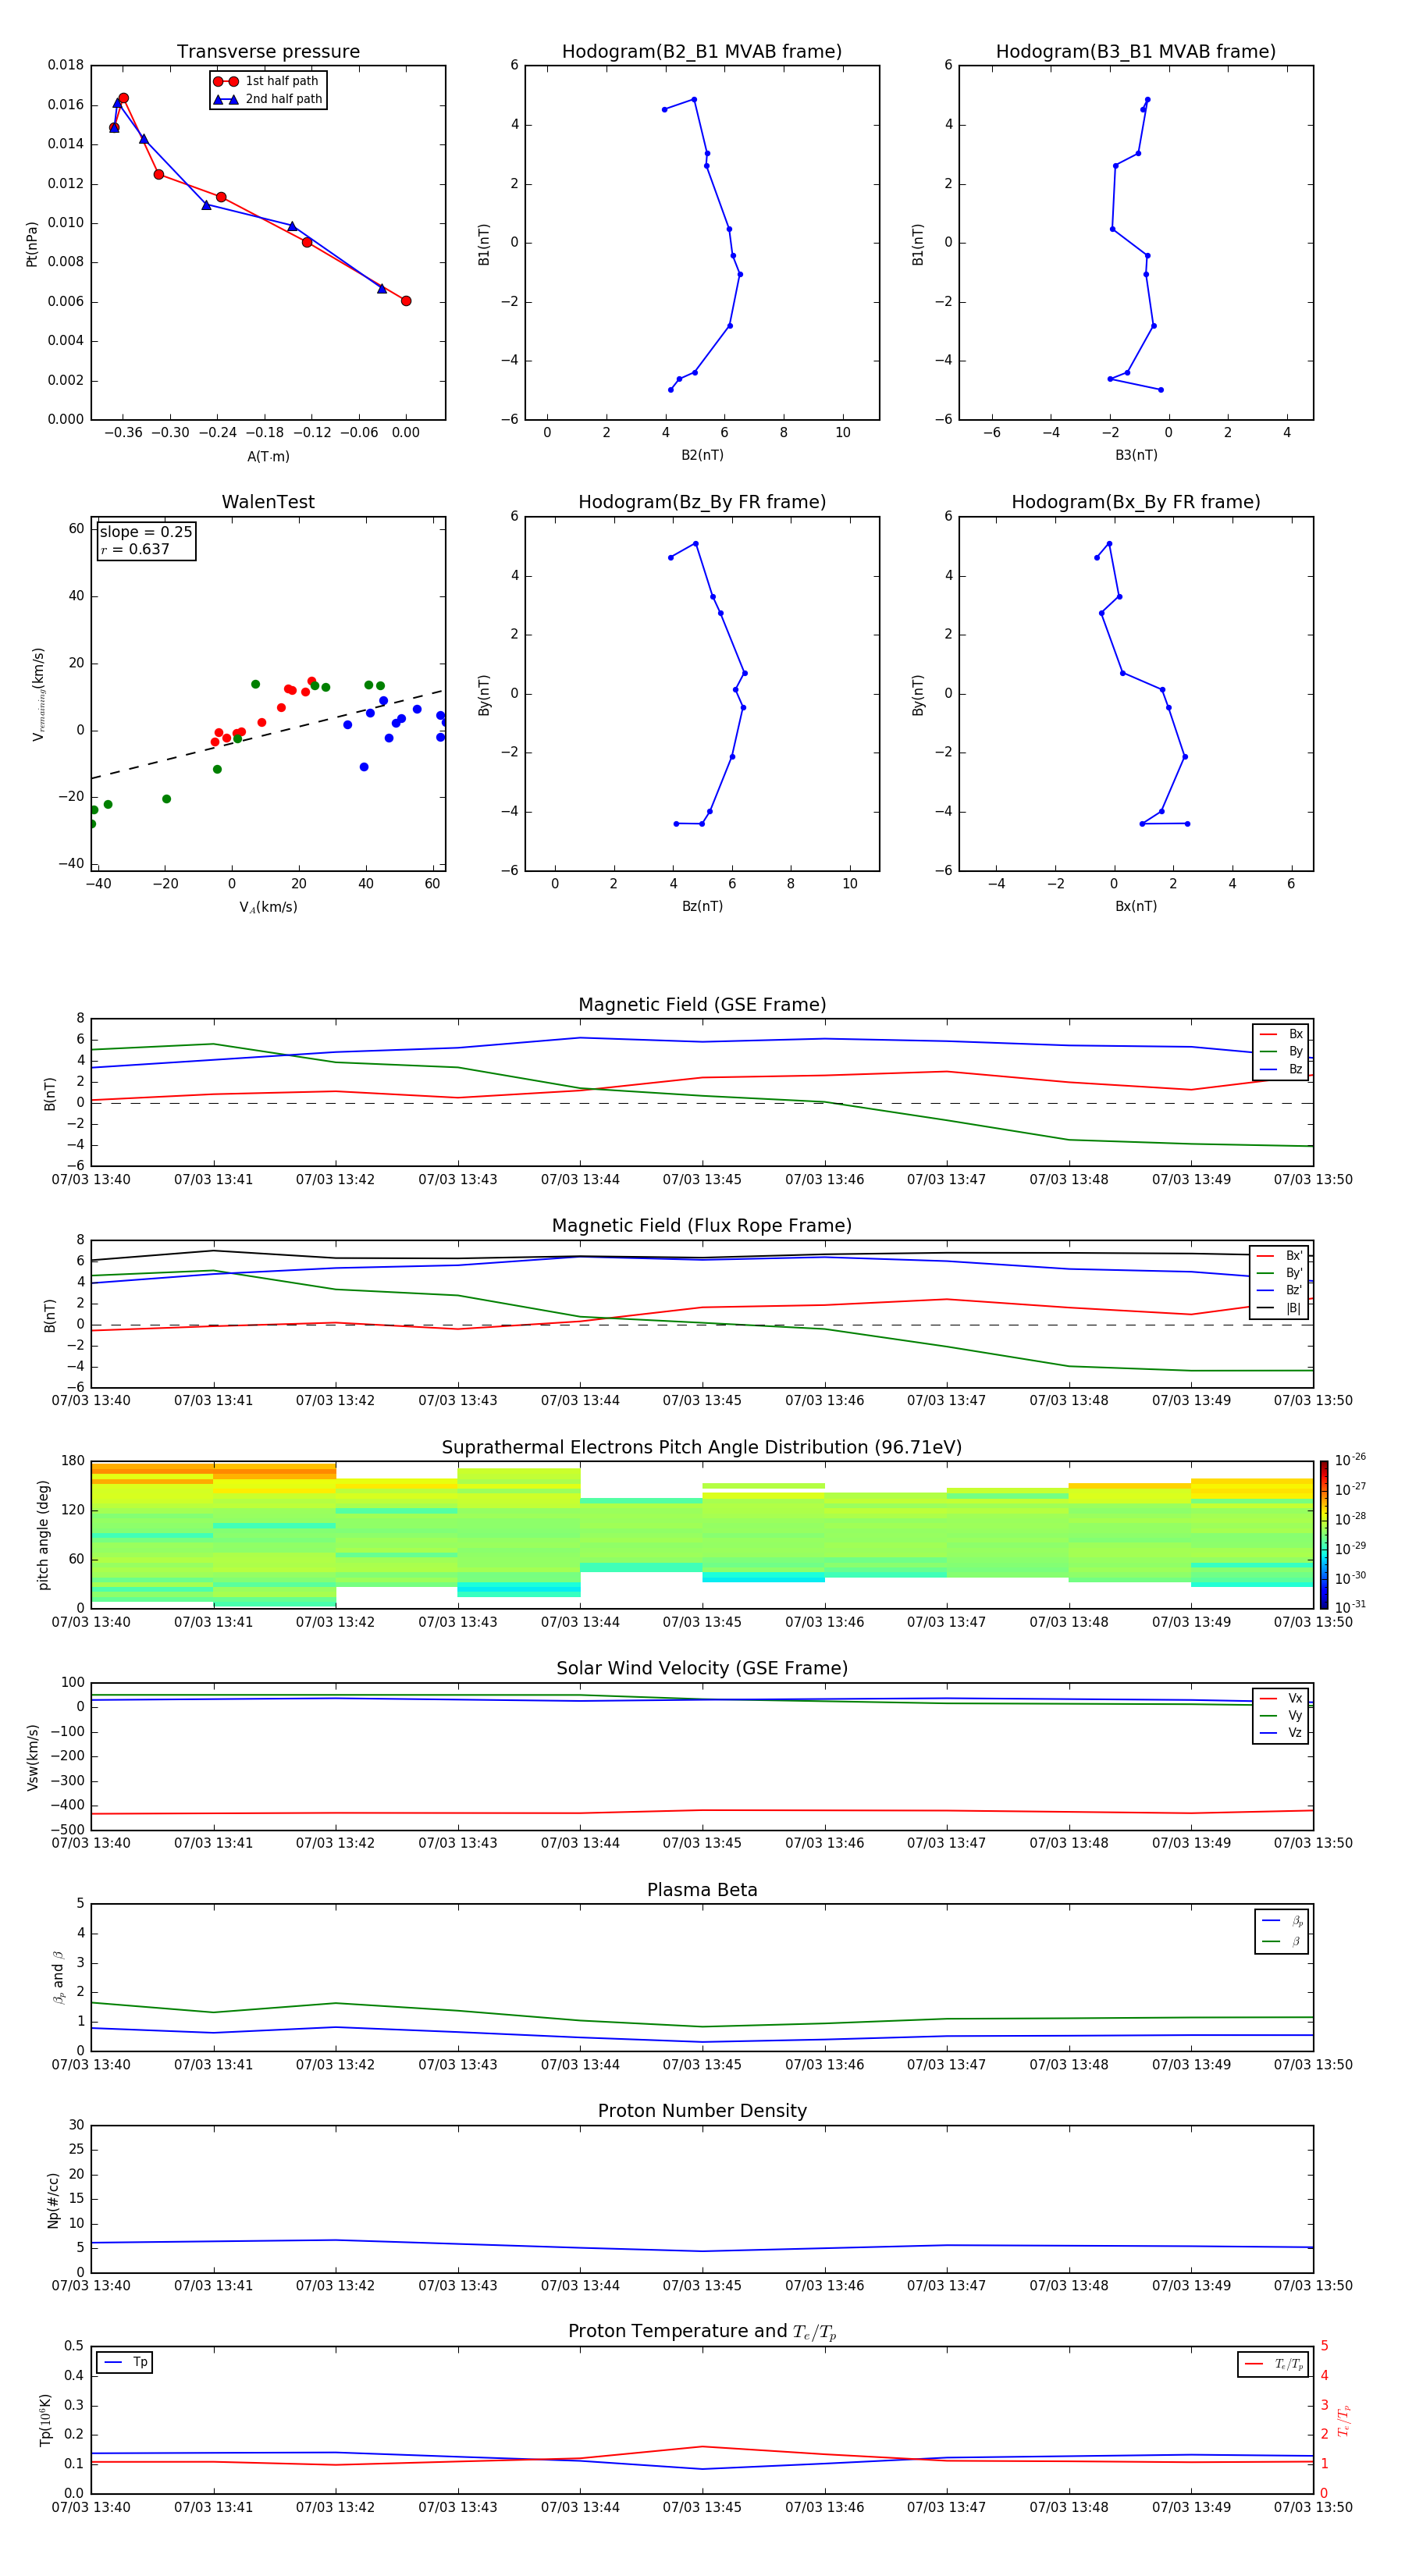Click the "Proton Number Density" title
This screenshot has width=1405, height=2576.
702,2111
